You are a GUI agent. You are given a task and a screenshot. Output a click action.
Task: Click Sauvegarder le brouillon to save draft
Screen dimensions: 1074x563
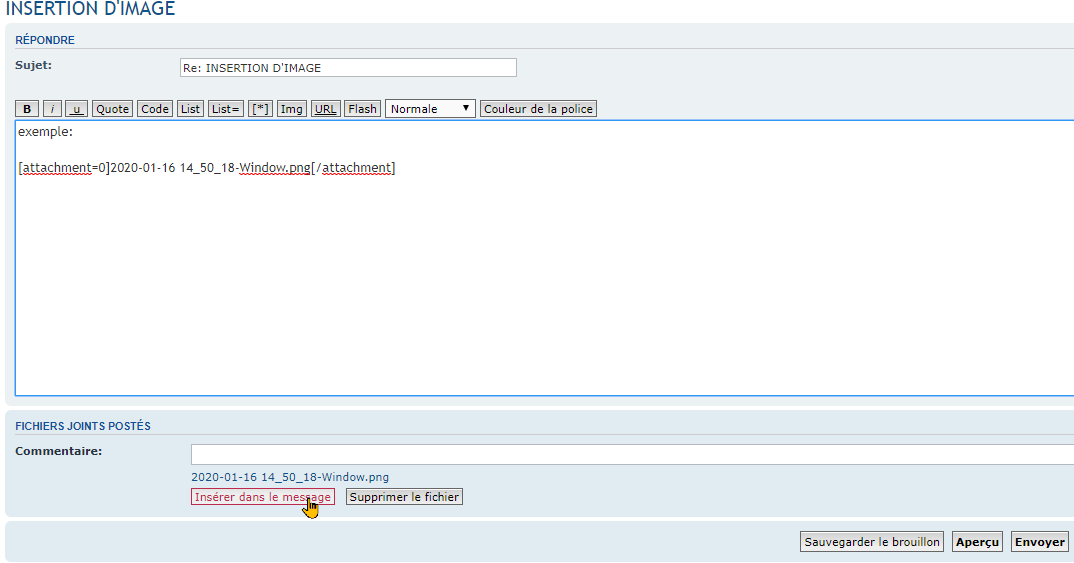coord(872,542)
